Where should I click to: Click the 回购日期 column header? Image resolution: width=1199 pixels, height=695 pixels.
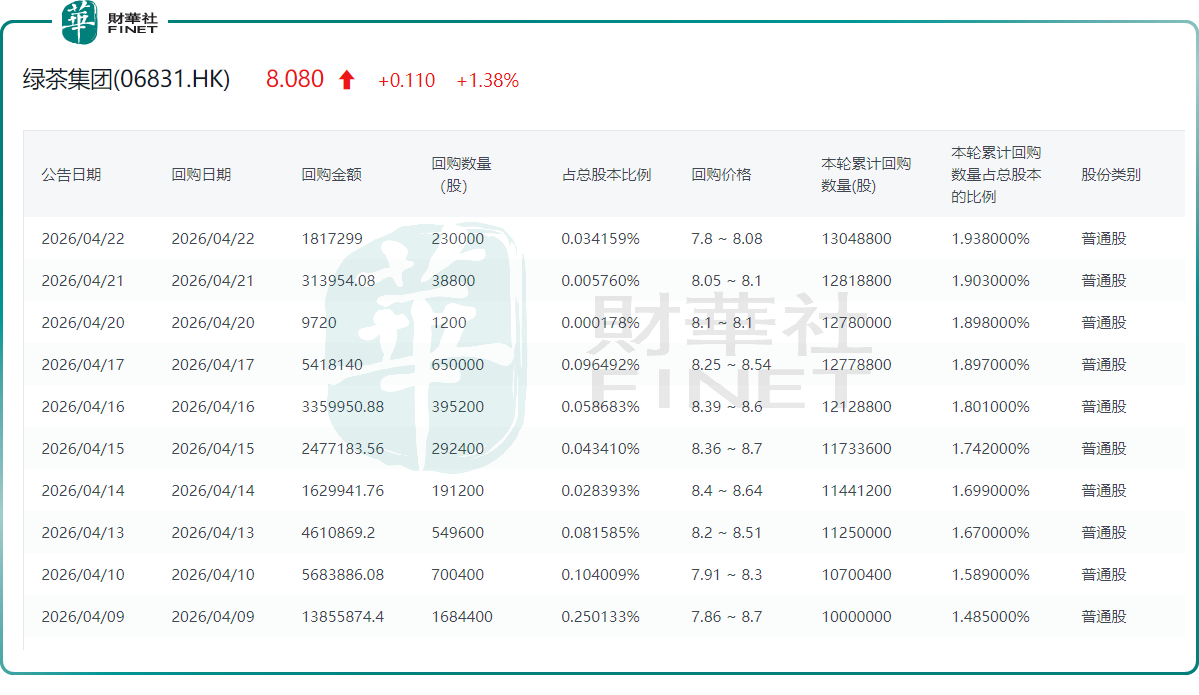coord(201,174)
